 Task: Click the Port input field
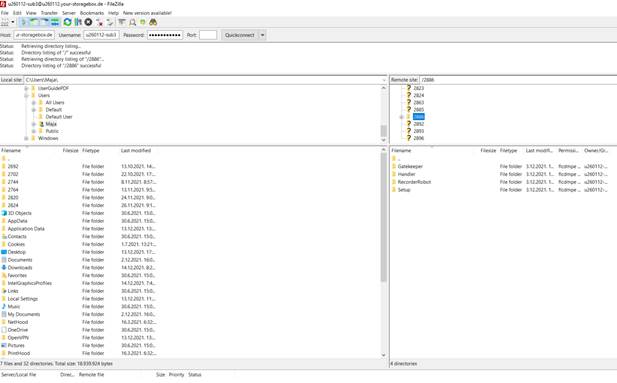point(208,35)
